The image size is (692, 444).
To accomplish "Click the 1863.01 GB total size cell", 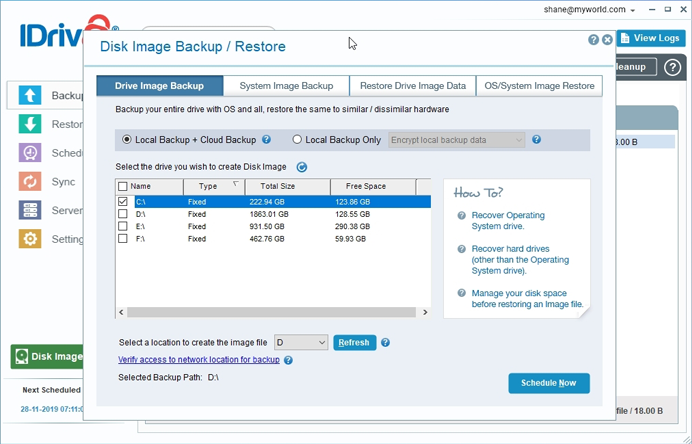I will click(x=269, y=214).
